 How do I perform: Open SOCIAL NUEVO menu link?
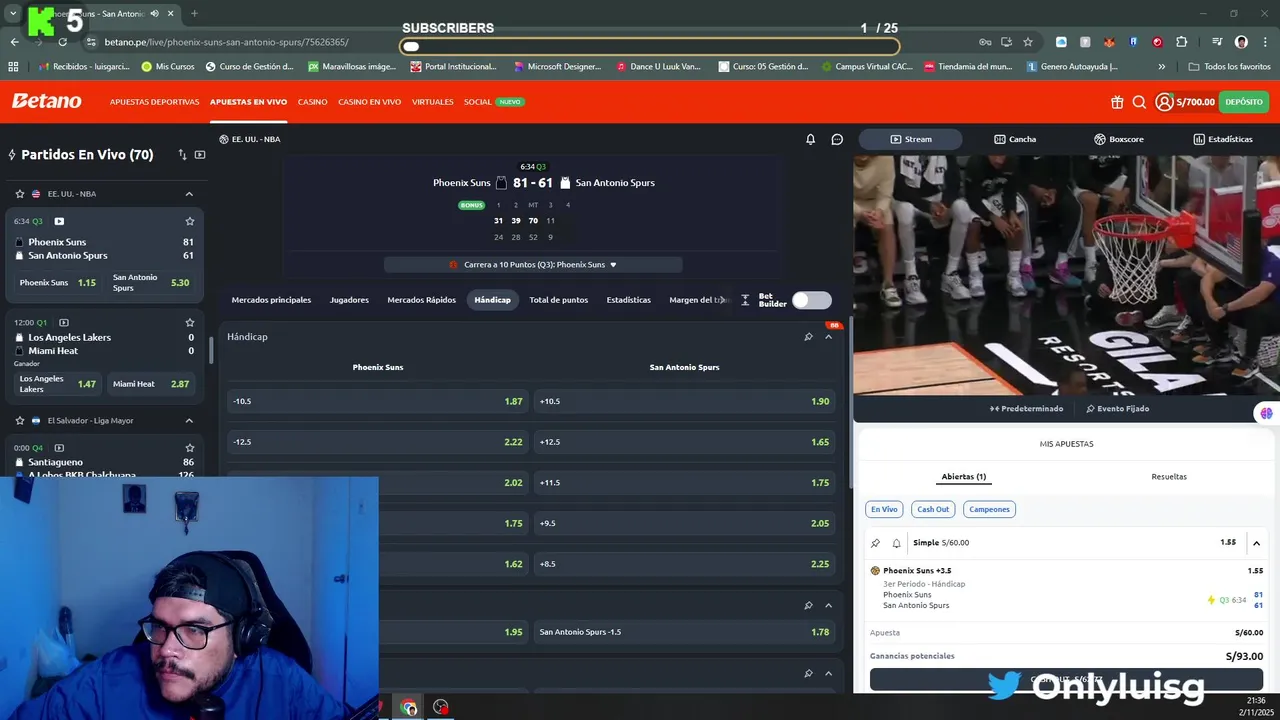coord(493,102)
